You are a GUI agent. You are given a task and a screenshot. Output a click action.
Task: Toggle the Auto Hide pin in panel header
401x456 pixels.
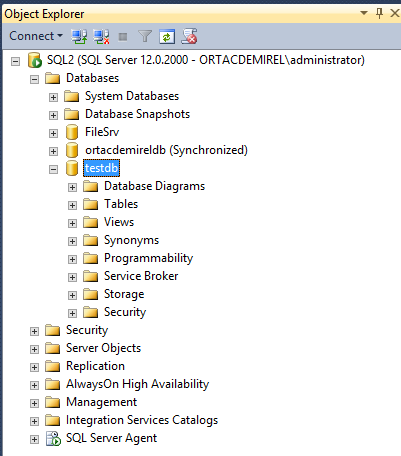[379, 13]
